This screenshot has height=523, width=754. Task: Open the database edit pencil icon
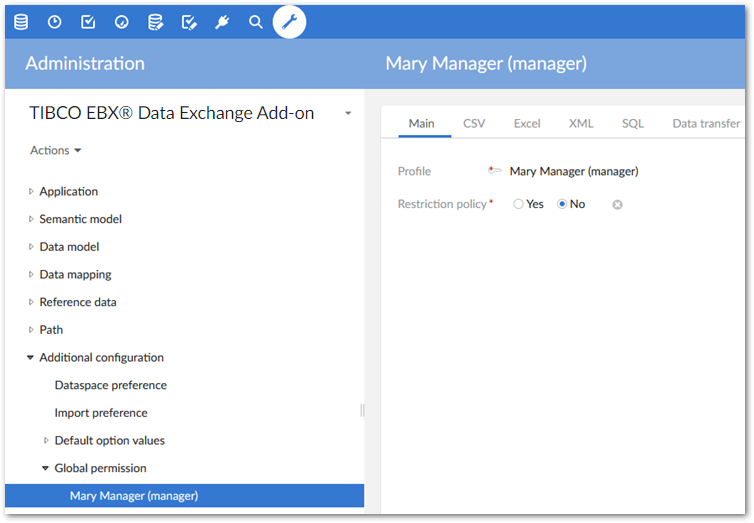pyautogui.click(x=155, y=21)
